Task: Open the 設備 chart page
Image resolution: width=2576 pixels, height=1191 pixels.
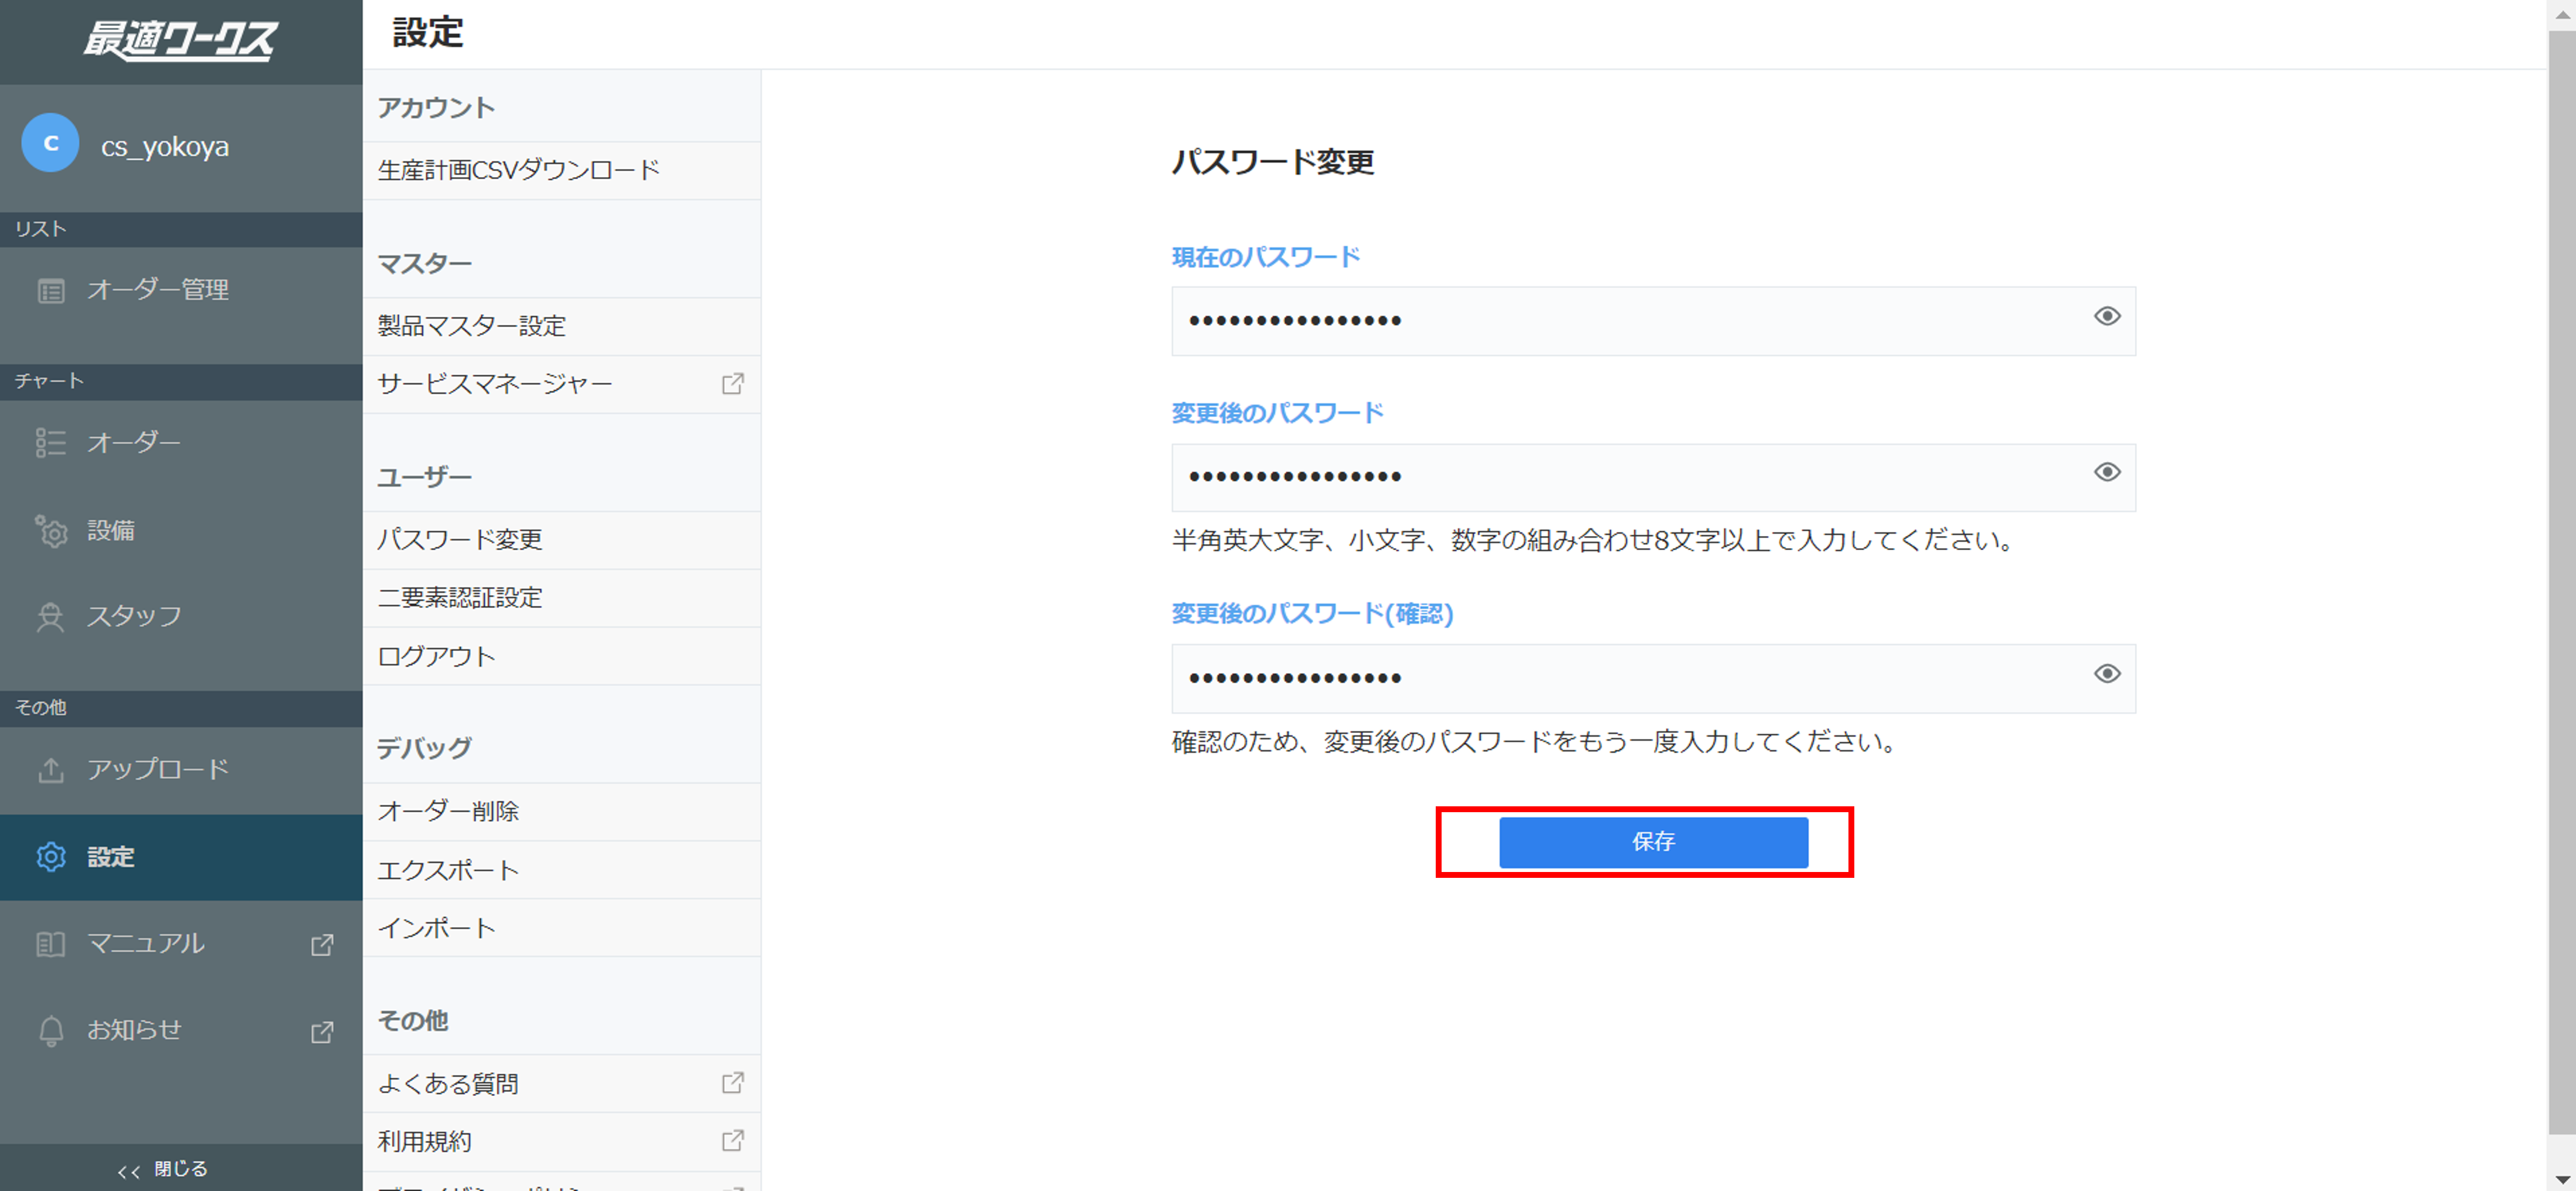Action: [181, 531]
